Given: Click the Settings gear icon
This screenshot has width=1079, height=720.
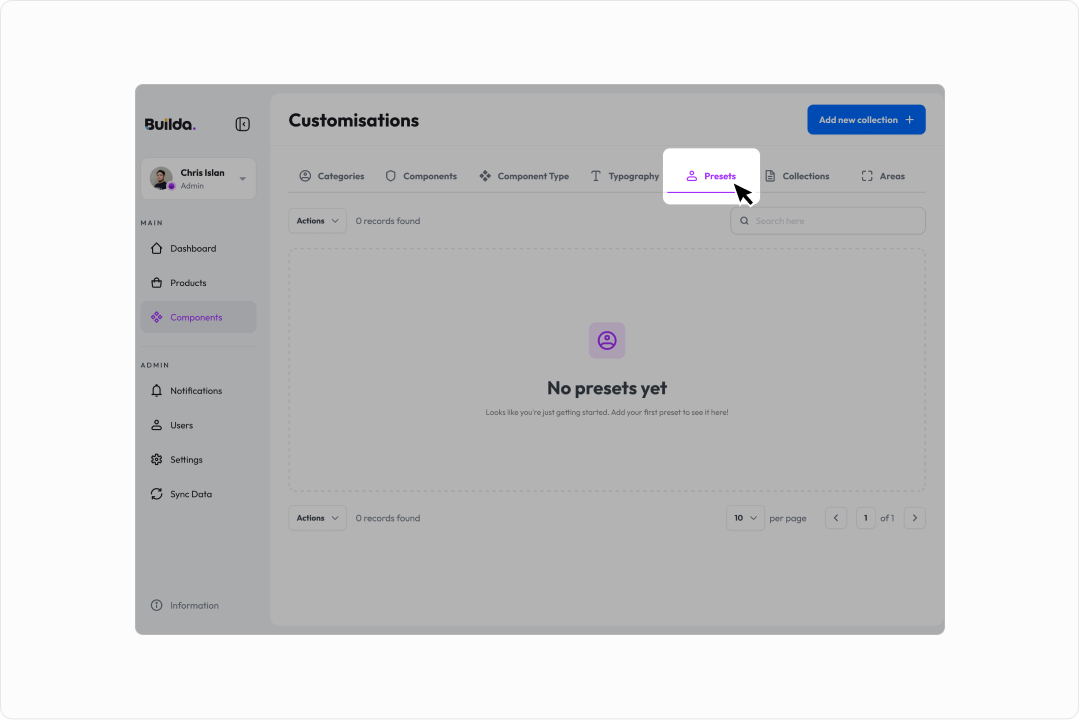Looking at the screenshot, I should point(157,460).
